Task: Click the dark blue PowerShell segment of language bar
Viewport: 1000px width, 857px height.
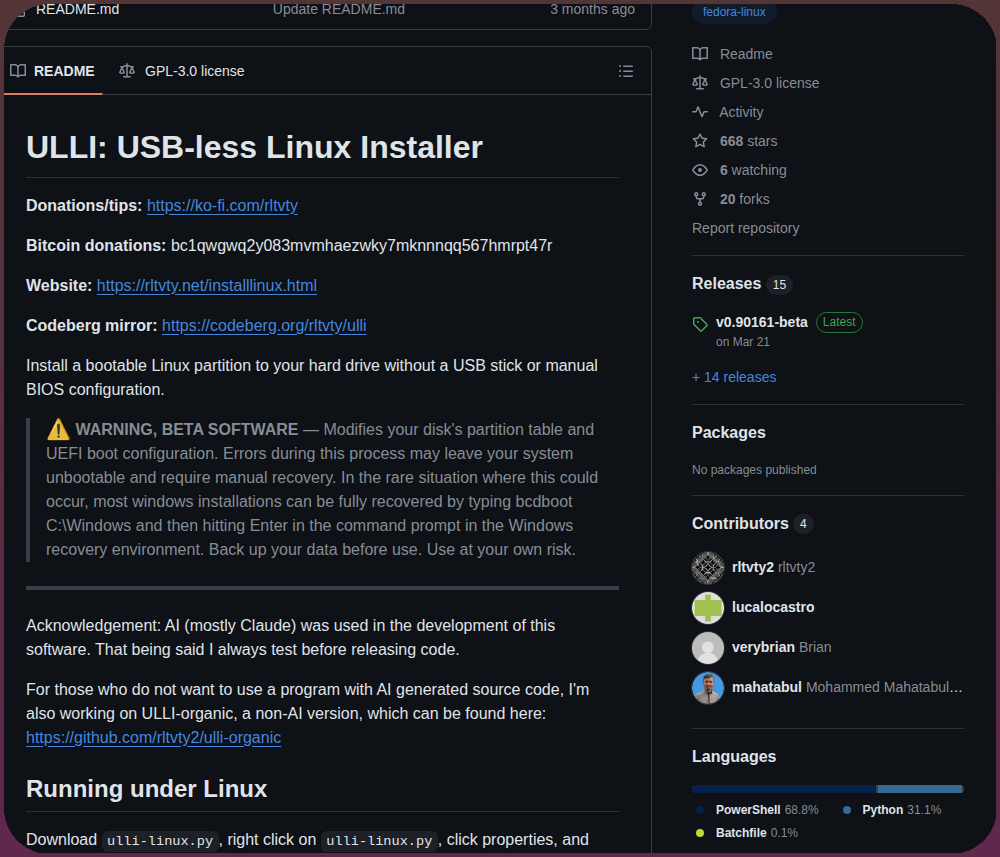Action: (784, 789)
